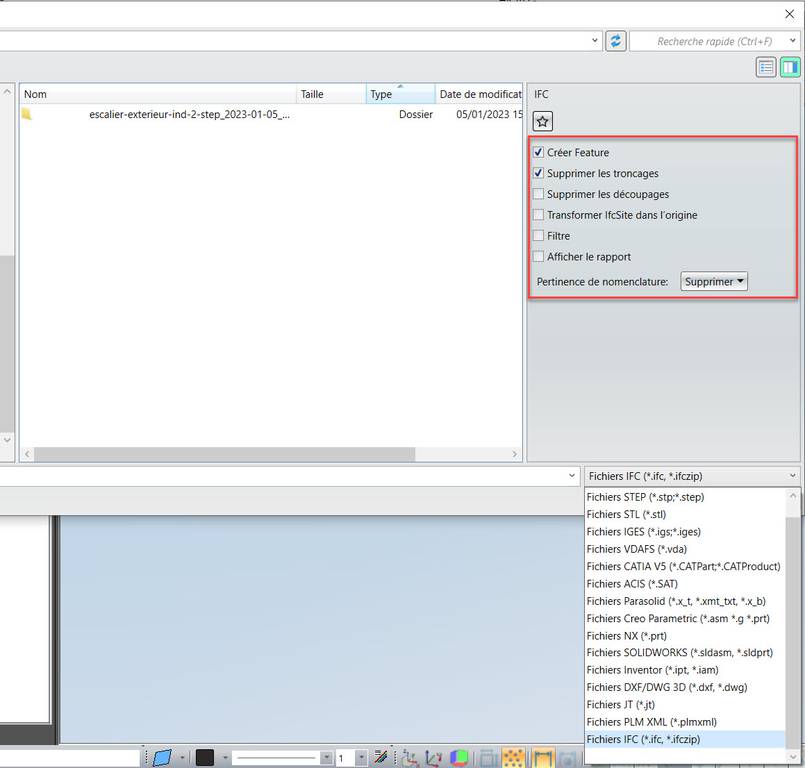Open the layer plane dropdown arrow
Image resolution: width=805 pixels, height=768 pixels.
click(182, 758)
